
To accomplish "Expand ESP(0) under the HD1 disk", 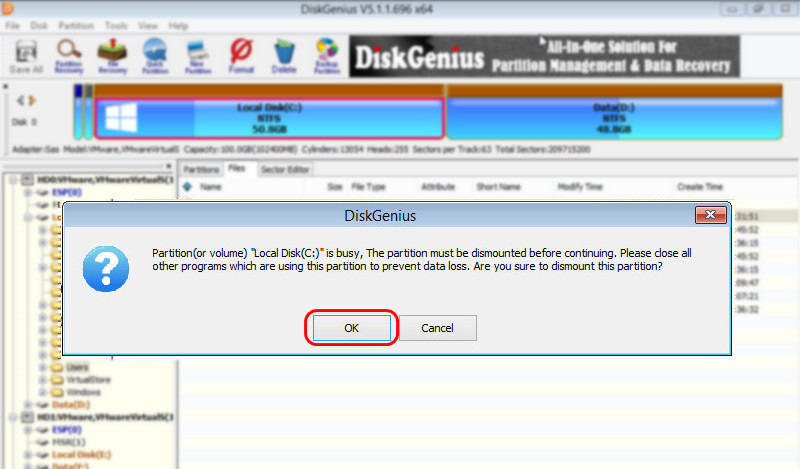I will 28,430.
